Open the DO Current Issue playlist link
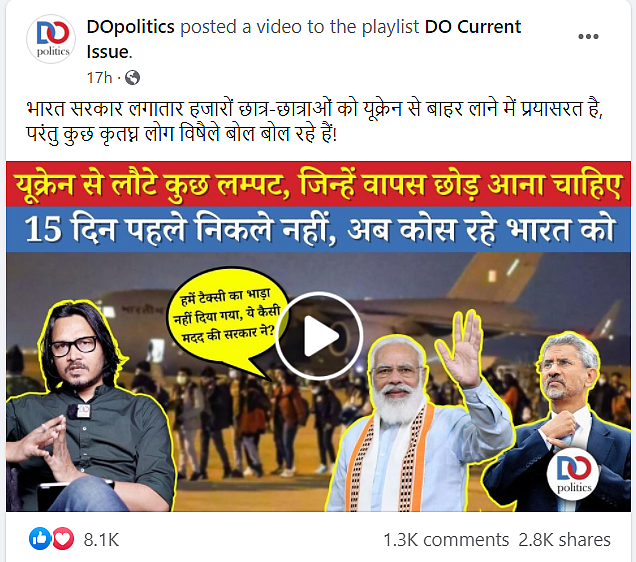Screen dimensions: 636x562 [x=303, y=39]
